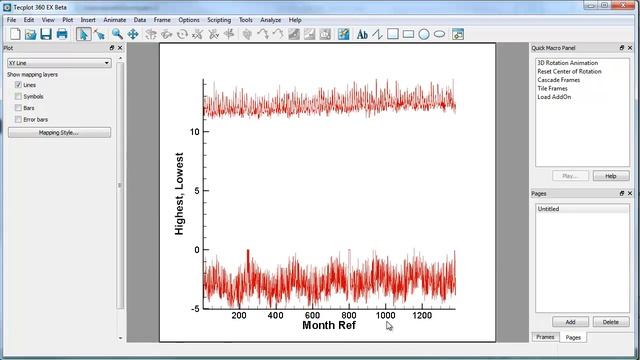This screenshot has height=360, width=640.
Task: Open the plot style icon left of text tool
Action: [x=343, y=34]
